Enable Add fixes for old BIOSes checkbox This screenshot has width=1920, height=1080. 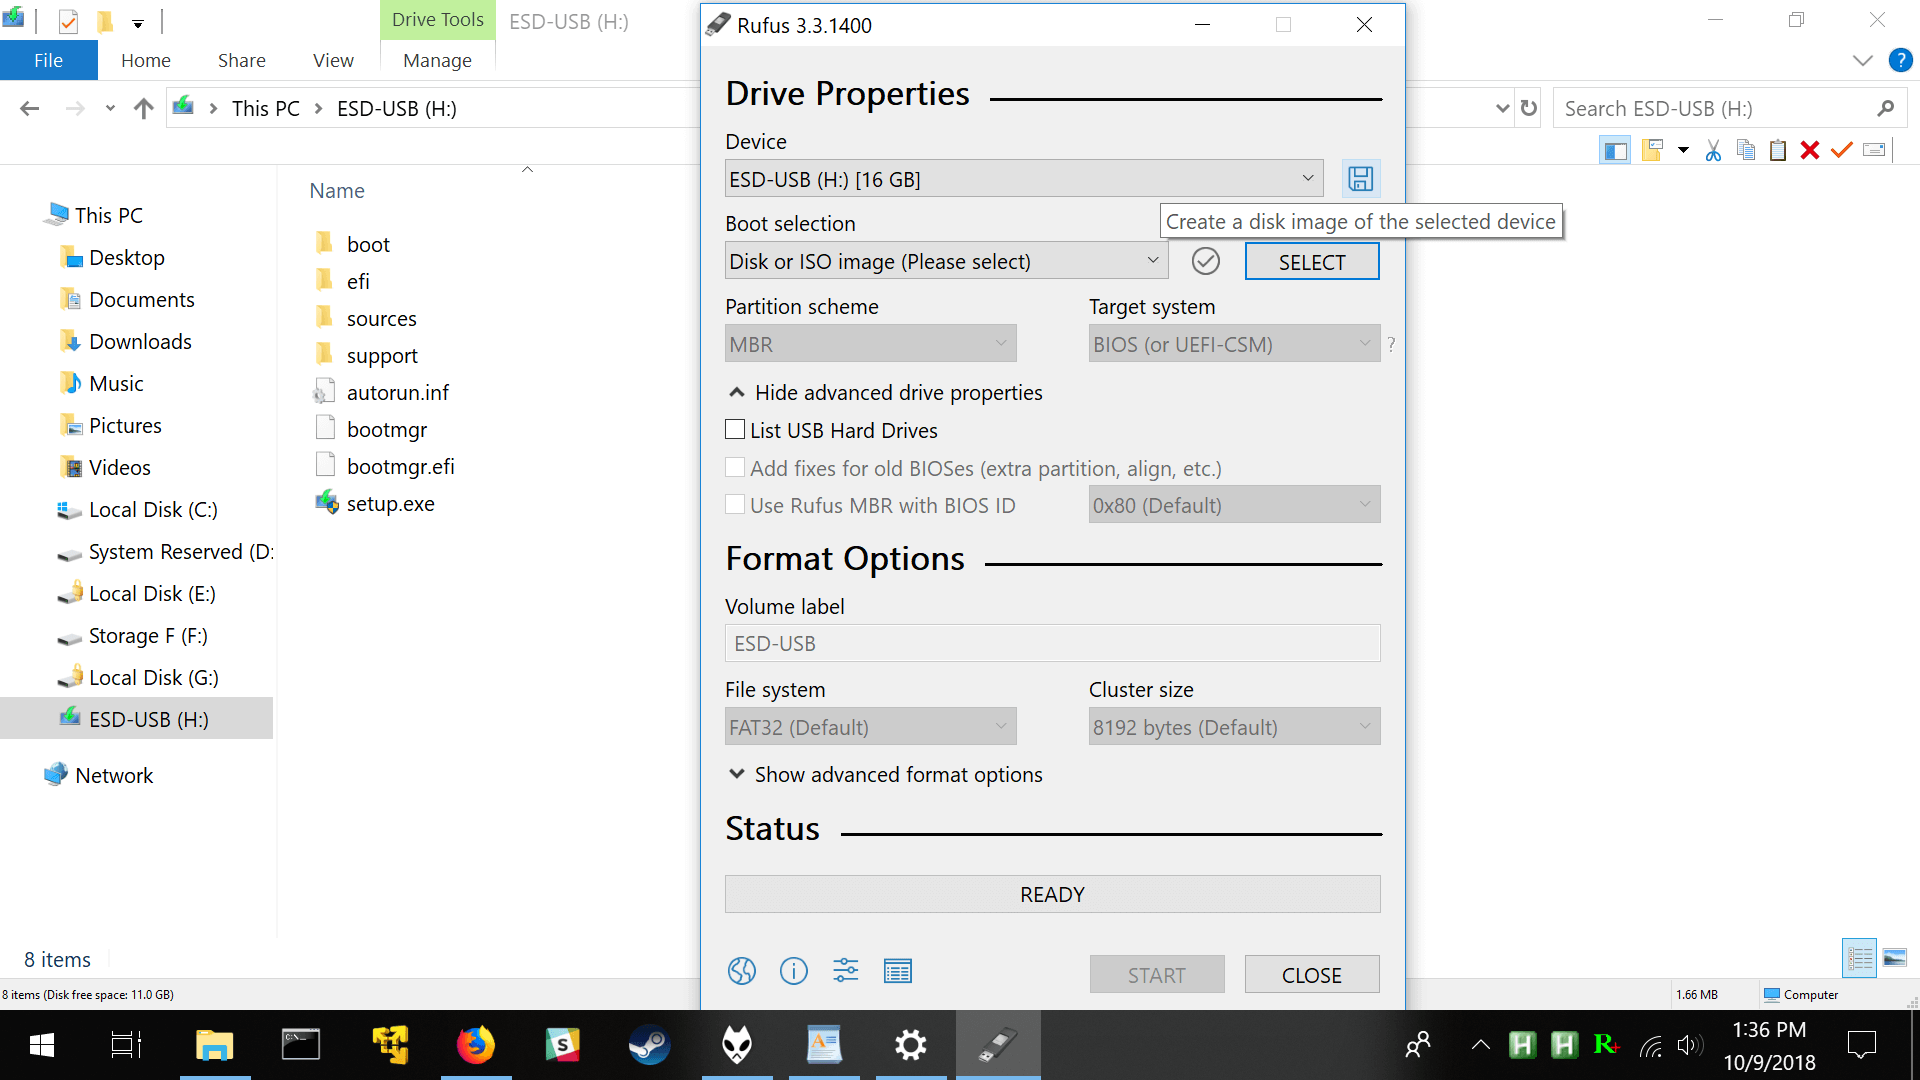tap(735, 468)
